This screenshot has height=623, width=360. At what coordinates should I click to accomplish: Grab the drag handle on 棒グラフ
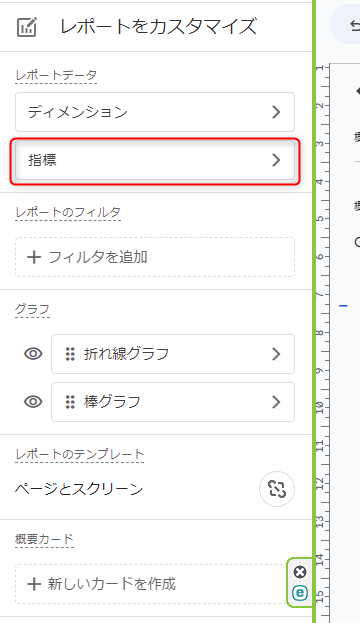point(70,402)
